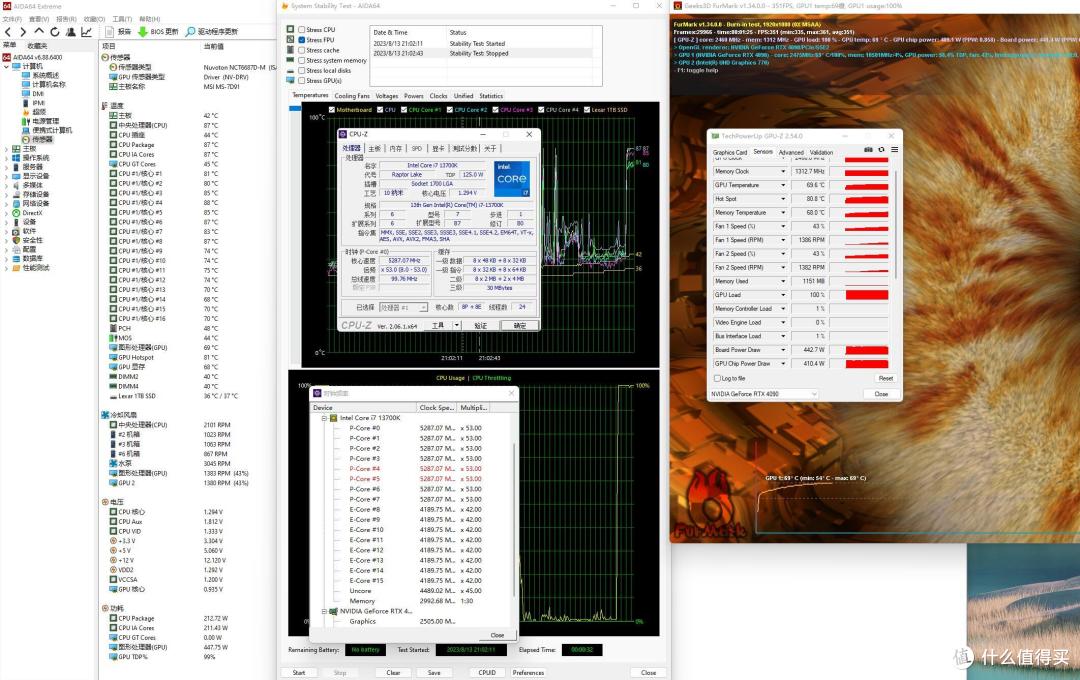Take GPU-Z screenshot with camera icon
This screenshot has width=1080, height=680.
(868, 150)
